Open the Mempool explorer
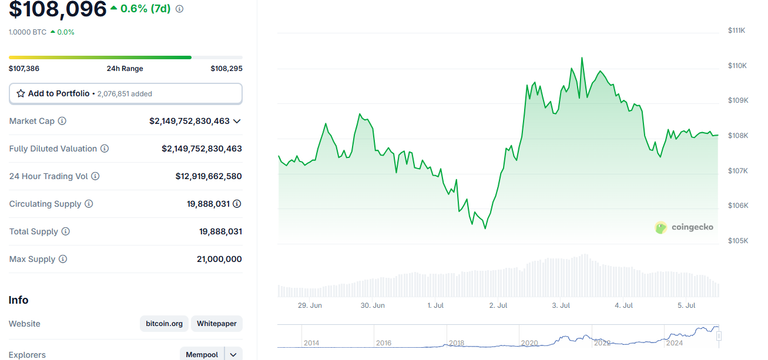768x360 pixels. 202,355
